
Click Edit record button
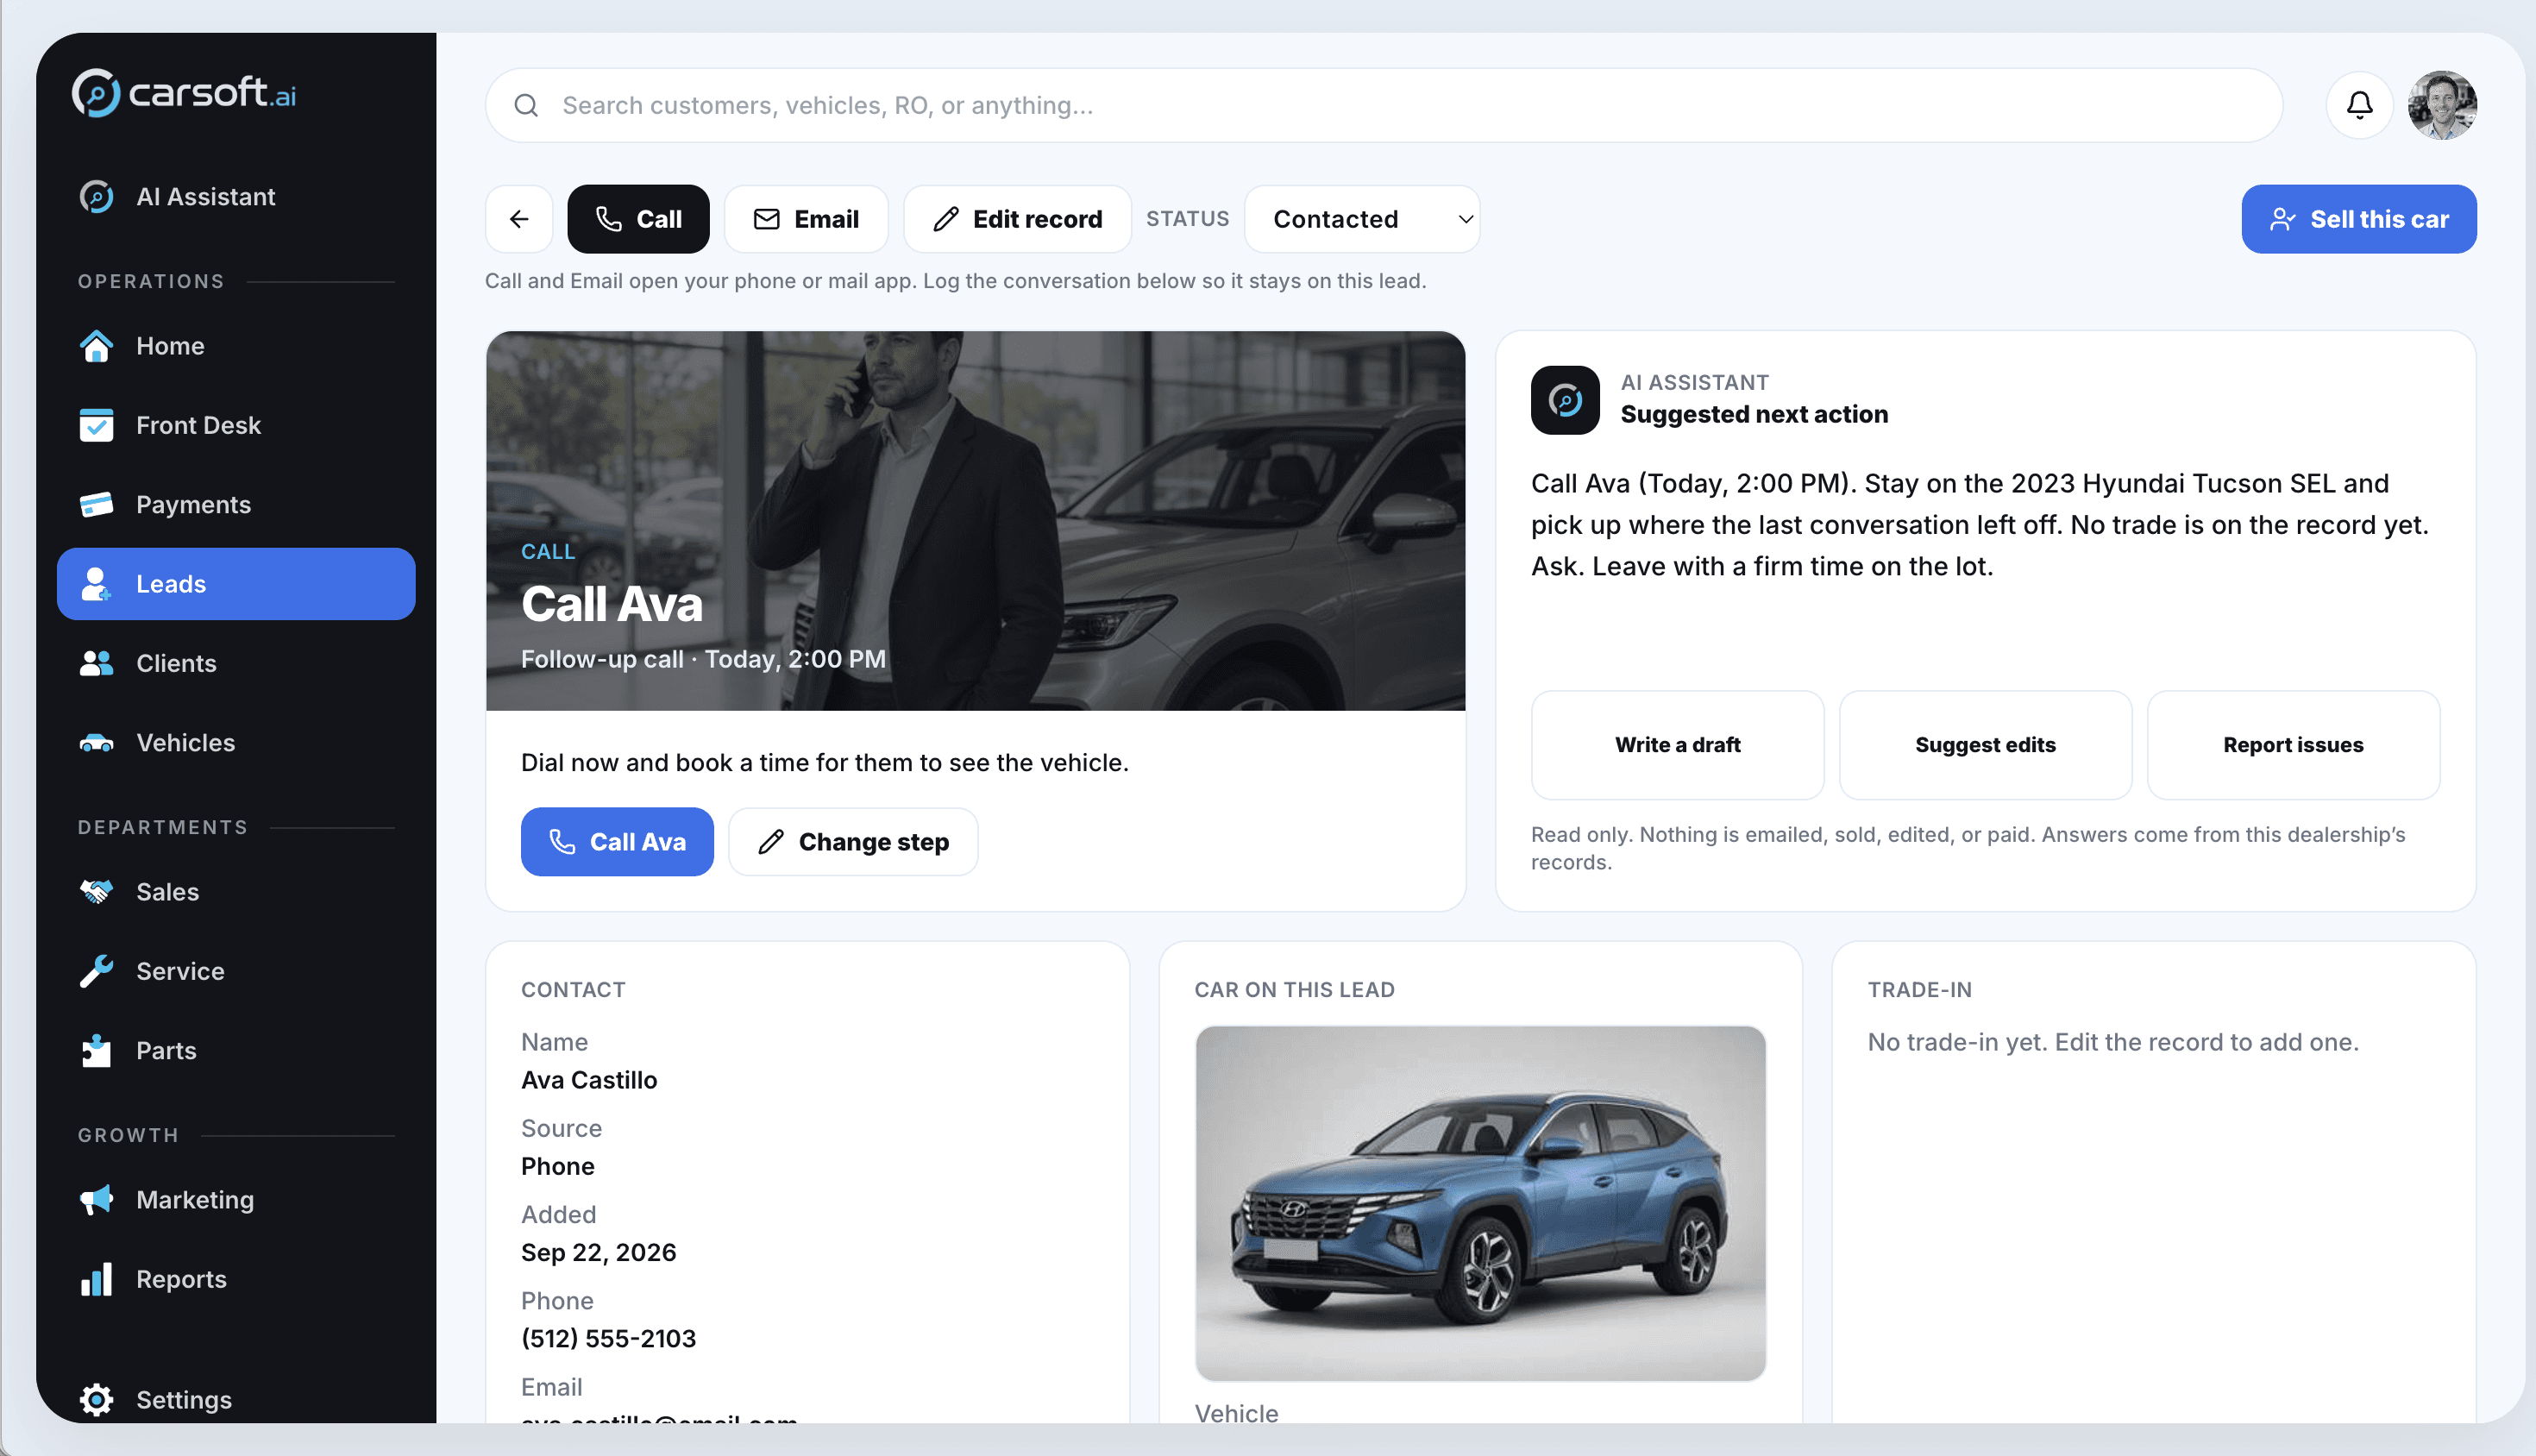point(1017,219)
